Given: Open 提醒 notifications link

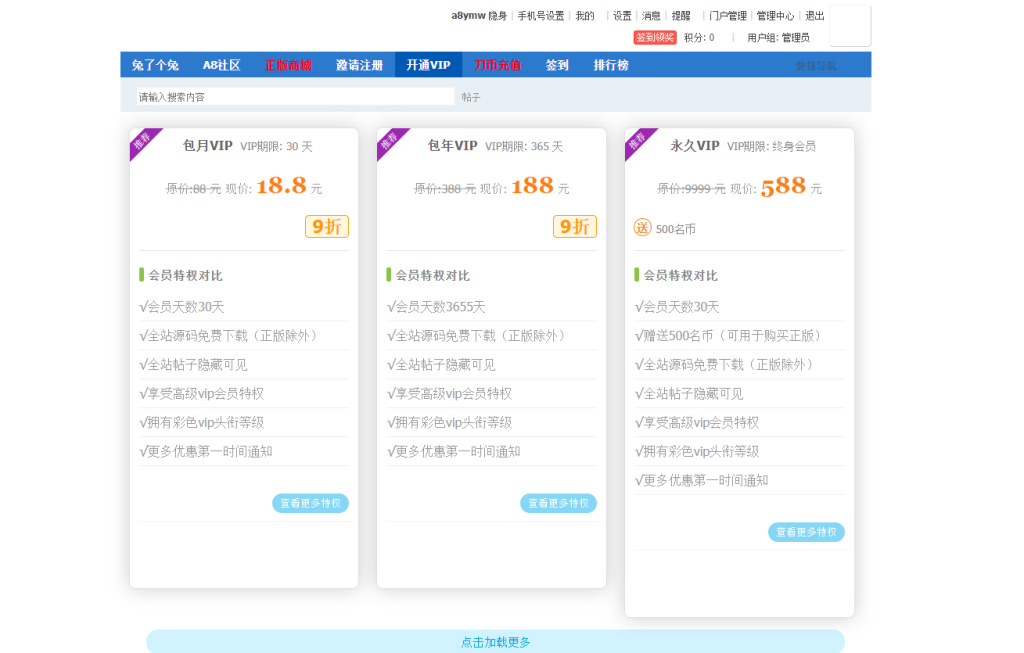Looking at the screenshot, I should [x=681, y=16].
